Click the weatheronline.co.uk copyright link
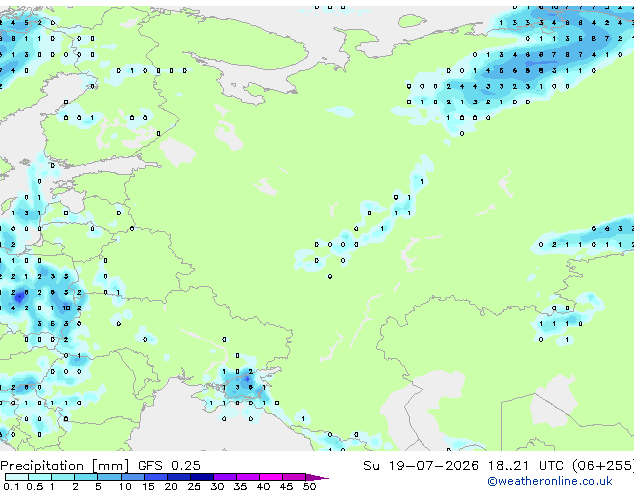The height and width of the screenshot is (490, 634). pyautogui.click(x=549, y=481)
